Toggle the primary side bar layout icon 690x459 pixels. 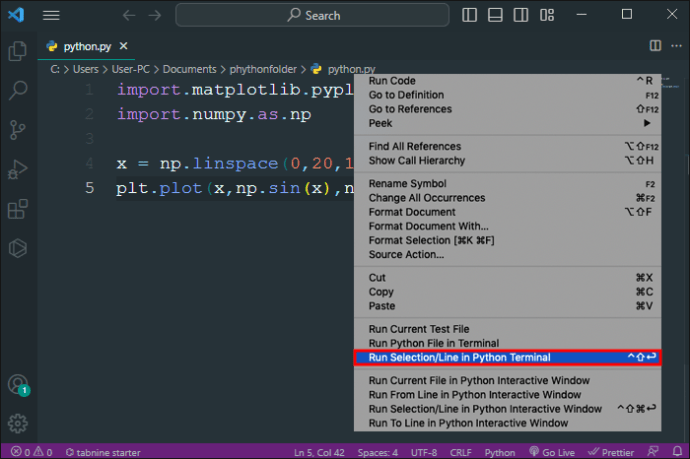point(470,15)
